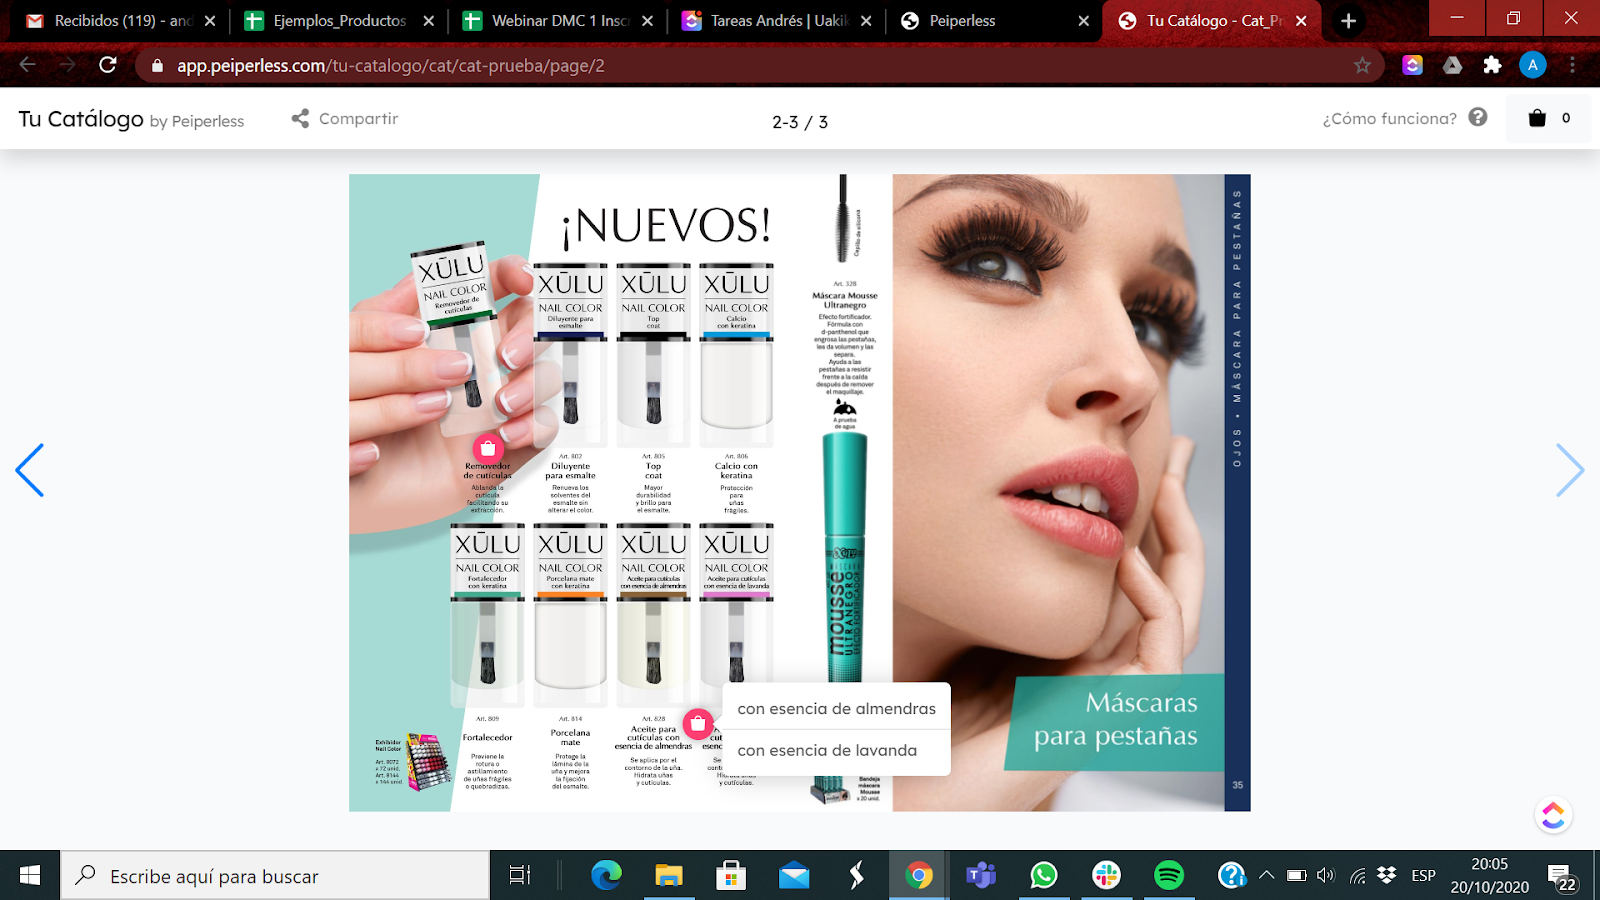
Task: Click the help question mark icon
Action: pos(1478,117)
